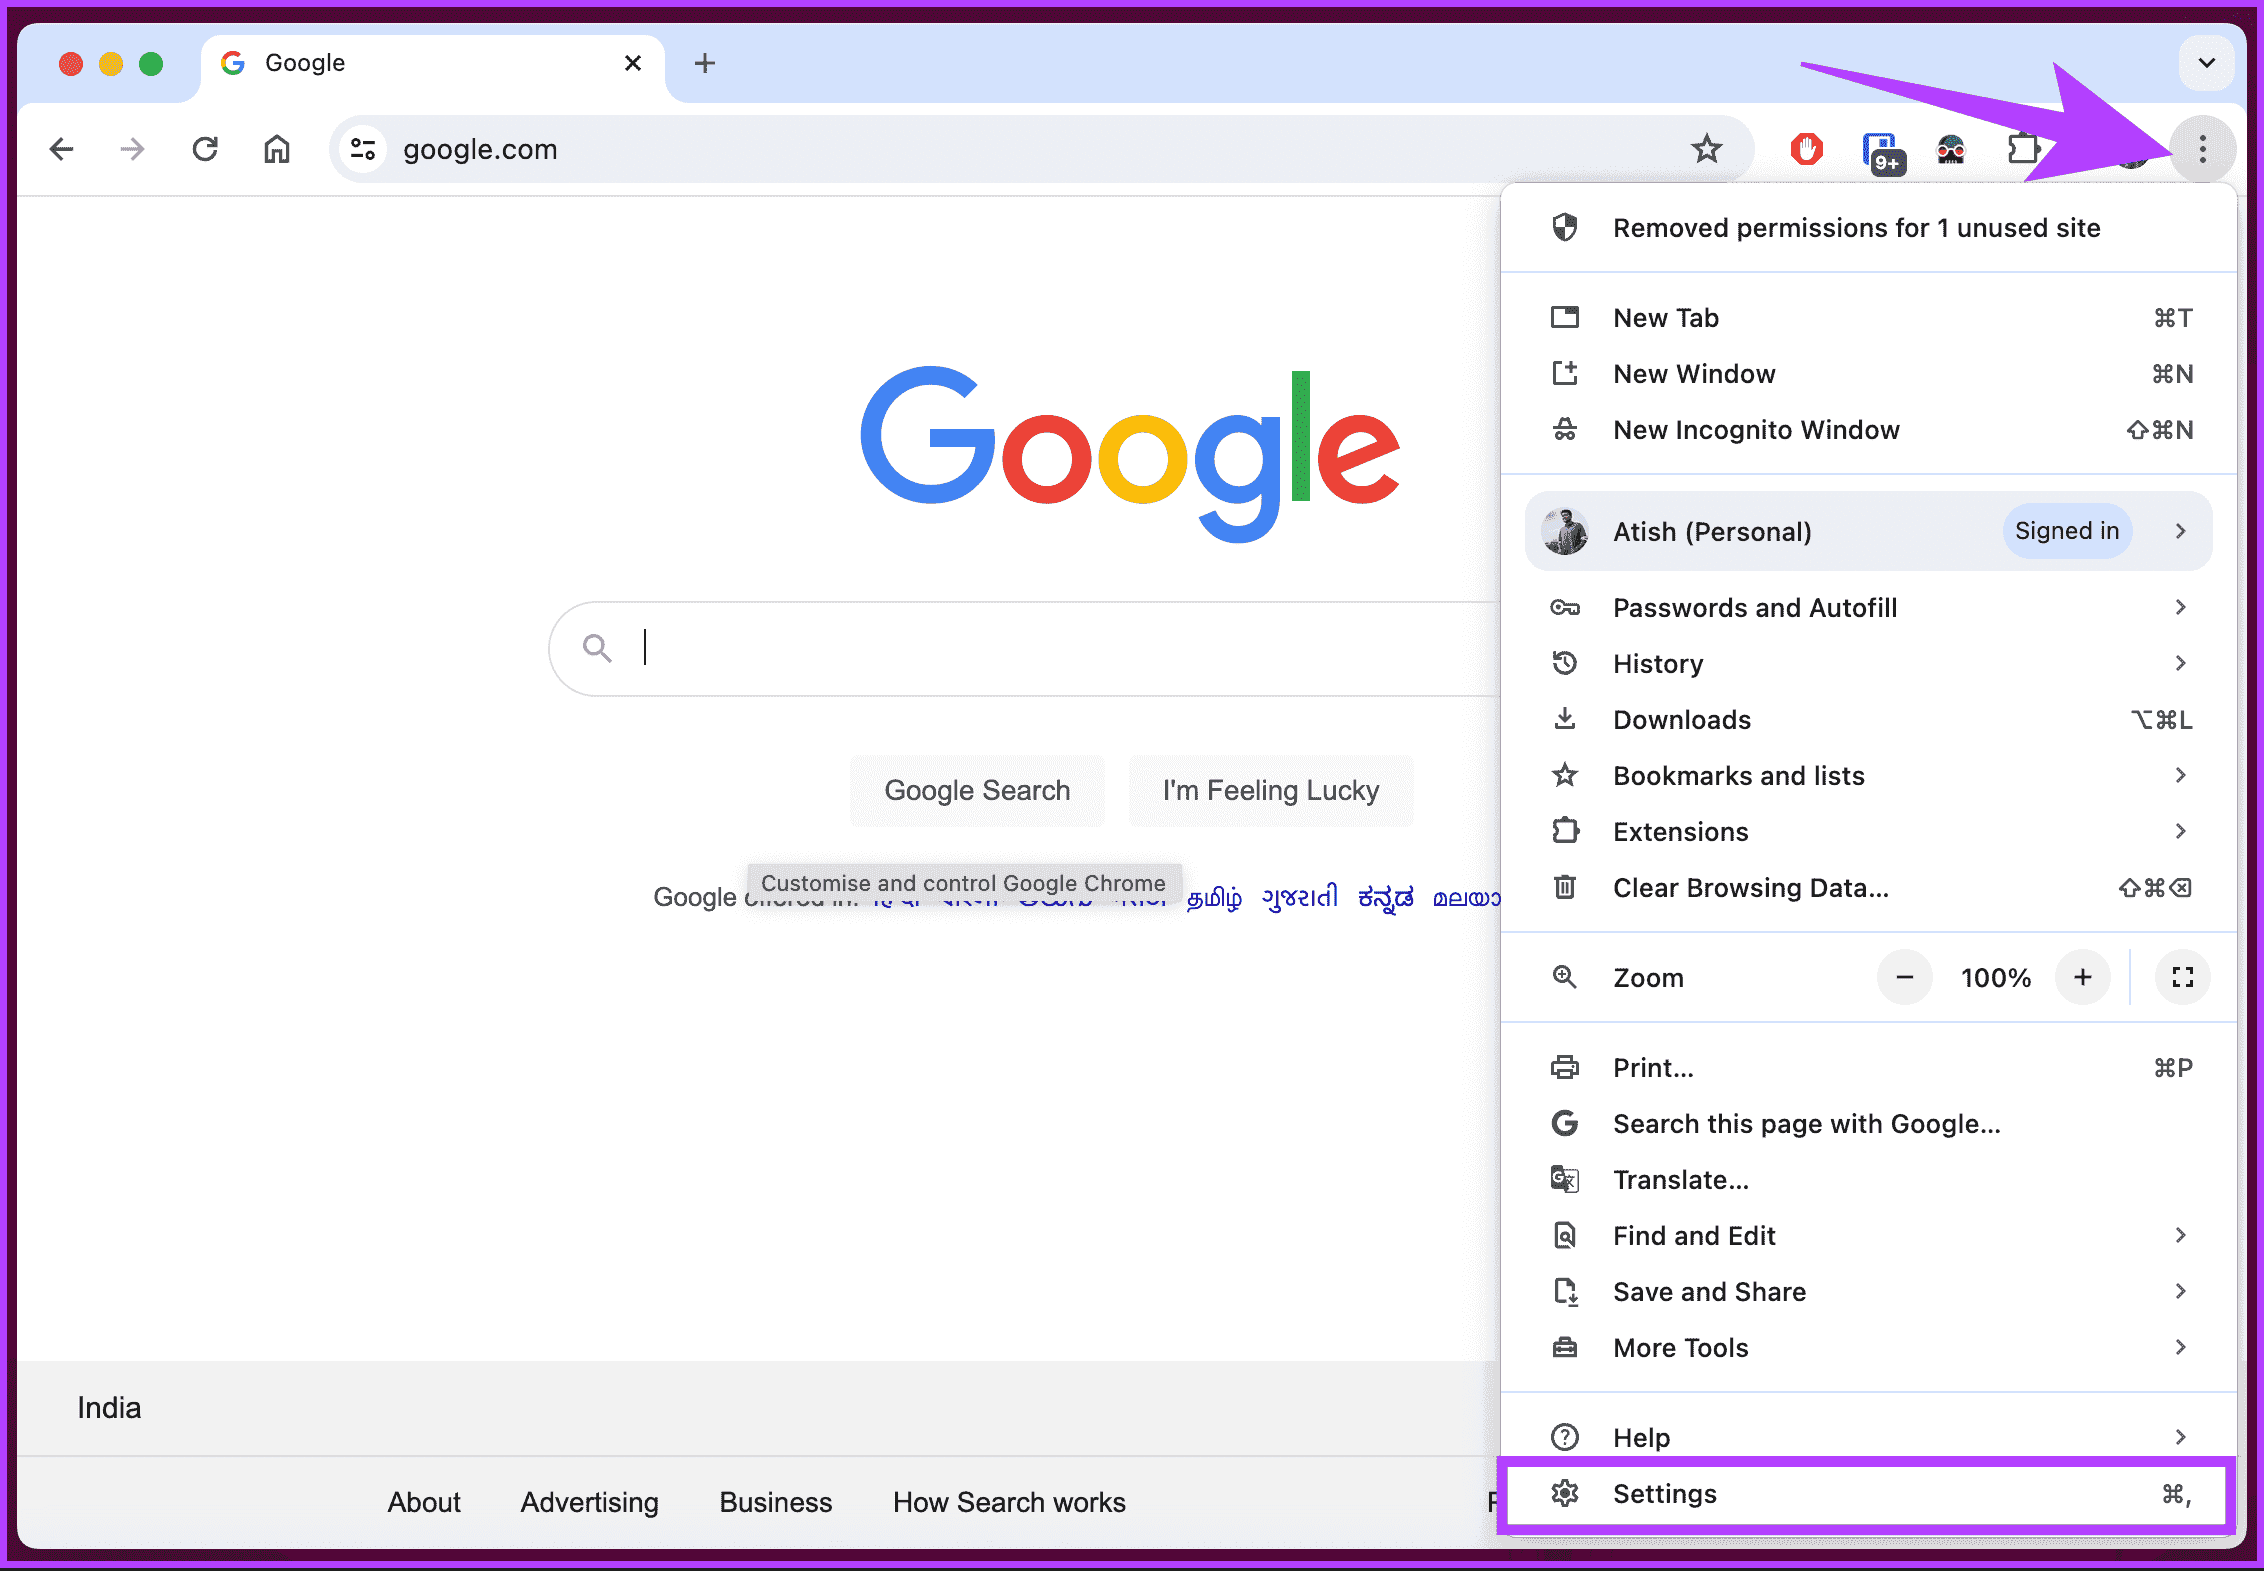Click the Kannada language link
Screen dimensions: 2264x1571
pos(1385,897)
